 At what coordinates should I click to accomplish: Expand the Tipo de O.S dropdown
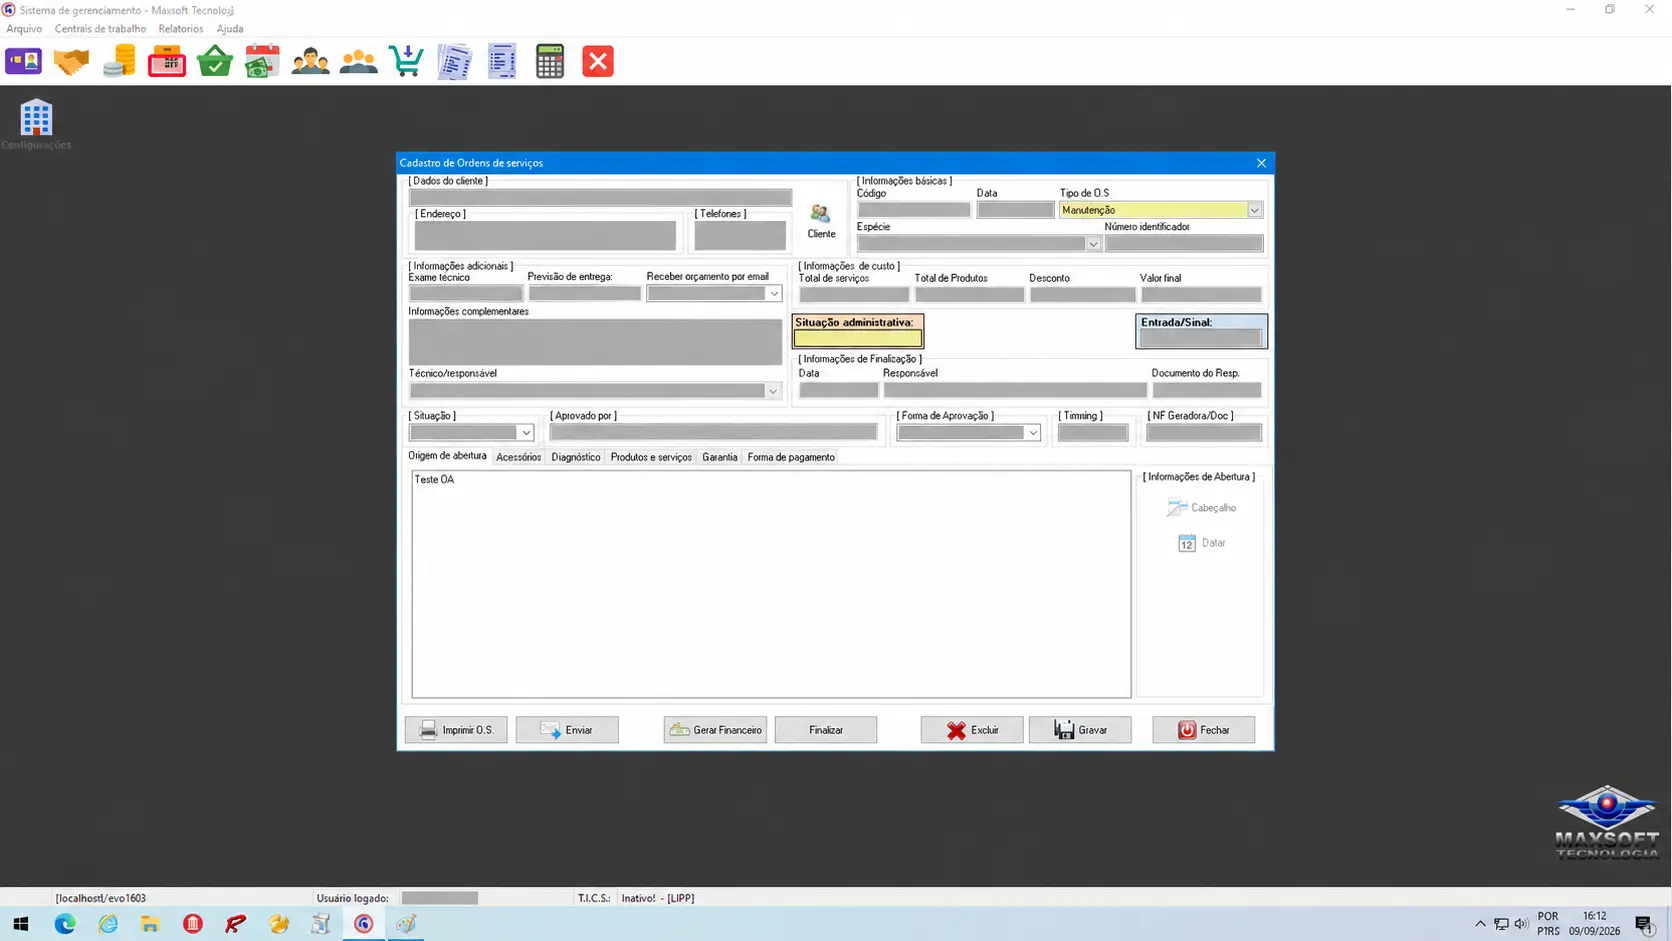click(1254, 210)
